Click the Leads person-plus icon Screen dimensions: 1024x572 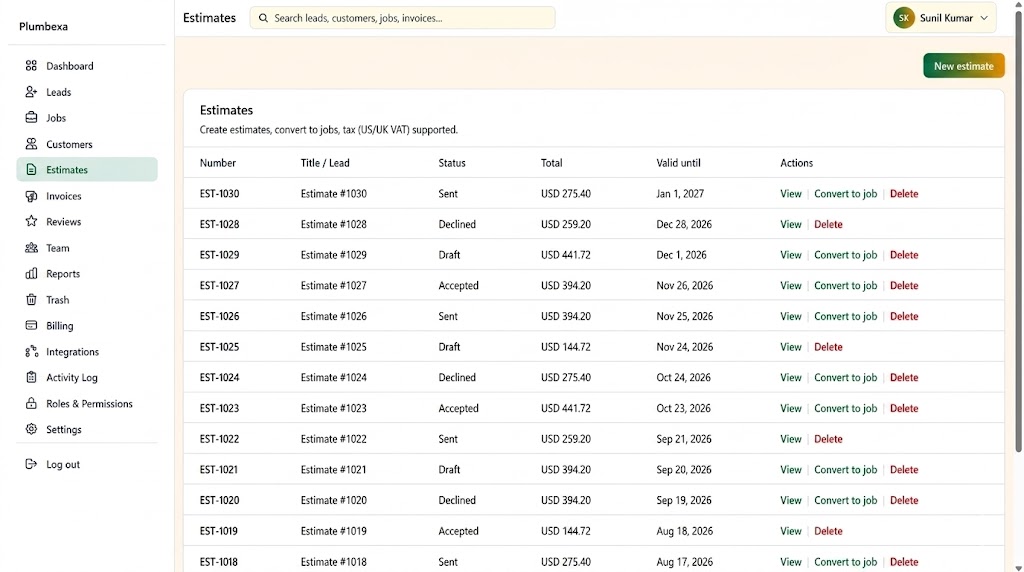tap(31, 92)
